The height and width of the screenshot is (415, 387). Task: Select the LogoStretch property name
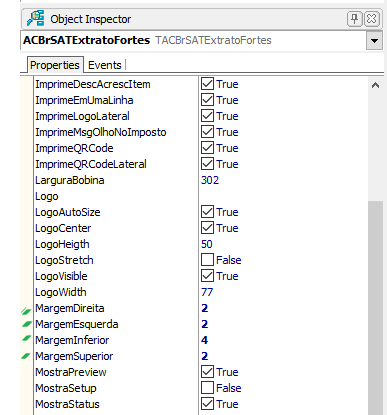click(x=64, y=260)
